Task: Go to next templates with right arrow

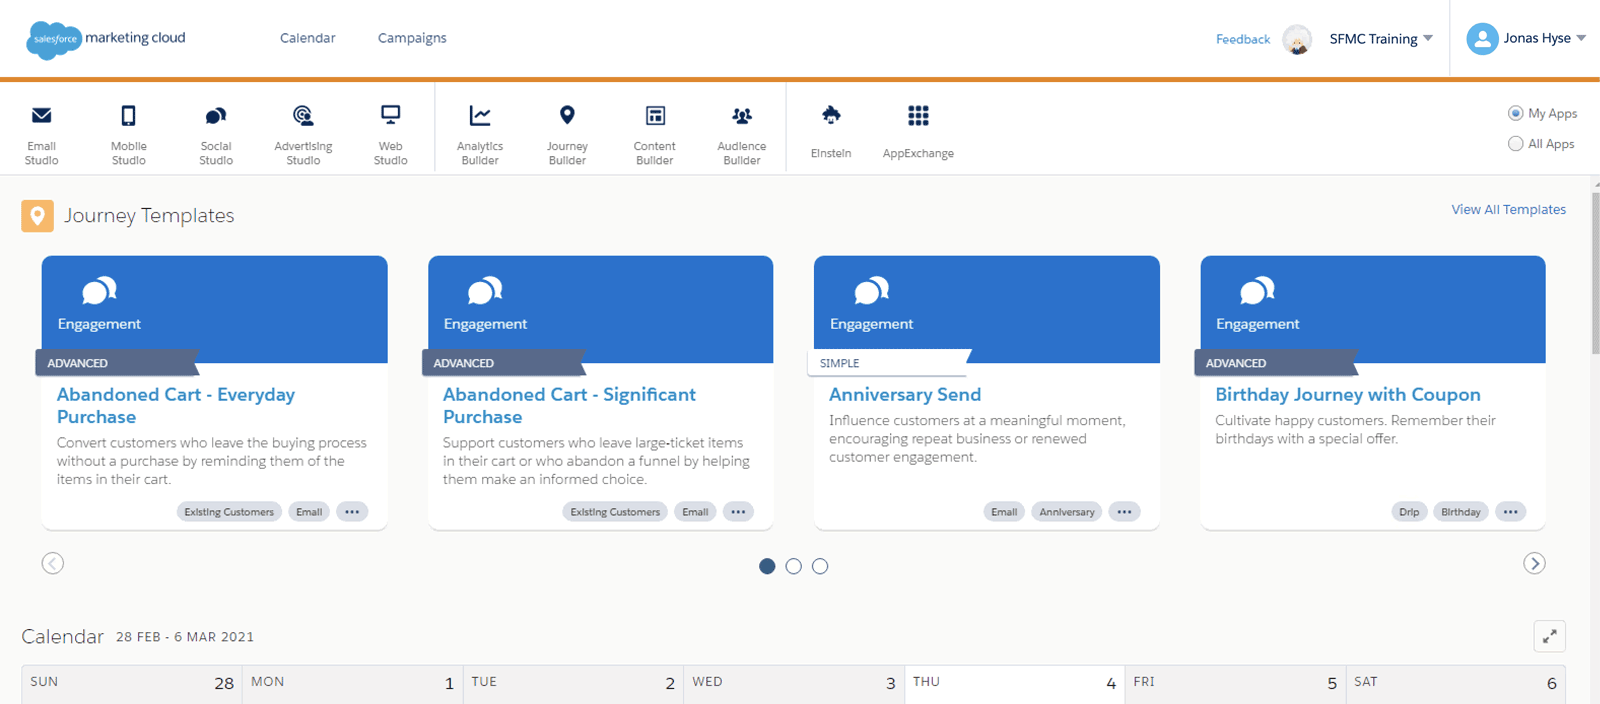Action: coord(1534,563)
